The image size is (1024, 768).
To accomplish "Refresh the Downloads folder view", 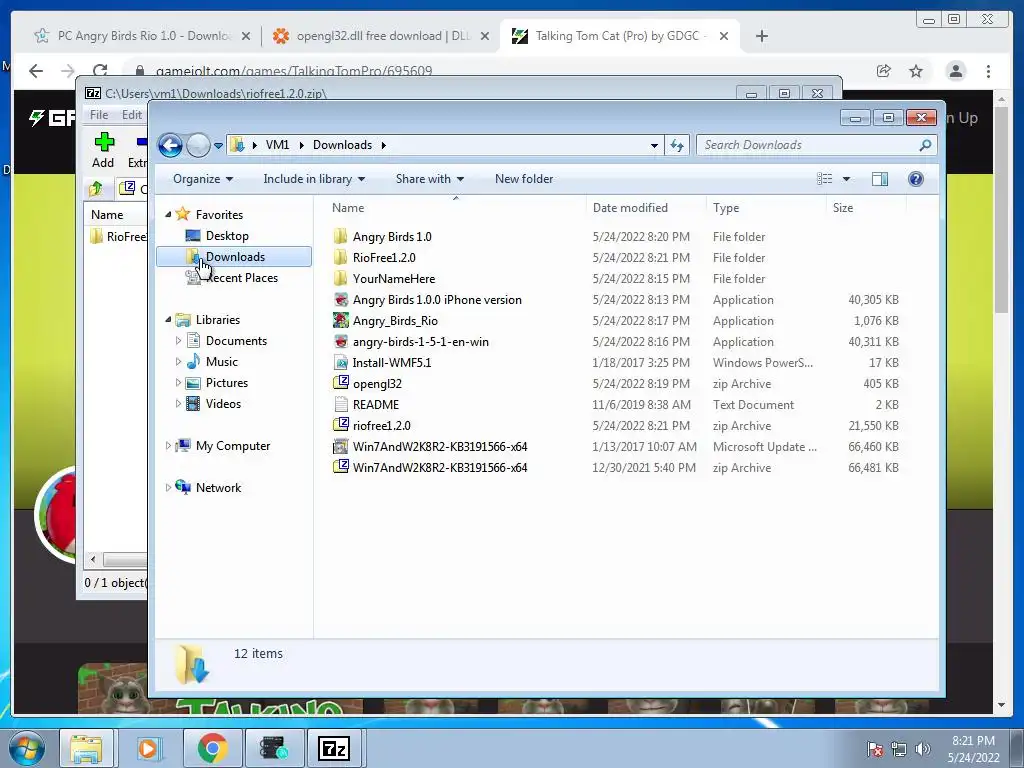I will pos(677,145).
